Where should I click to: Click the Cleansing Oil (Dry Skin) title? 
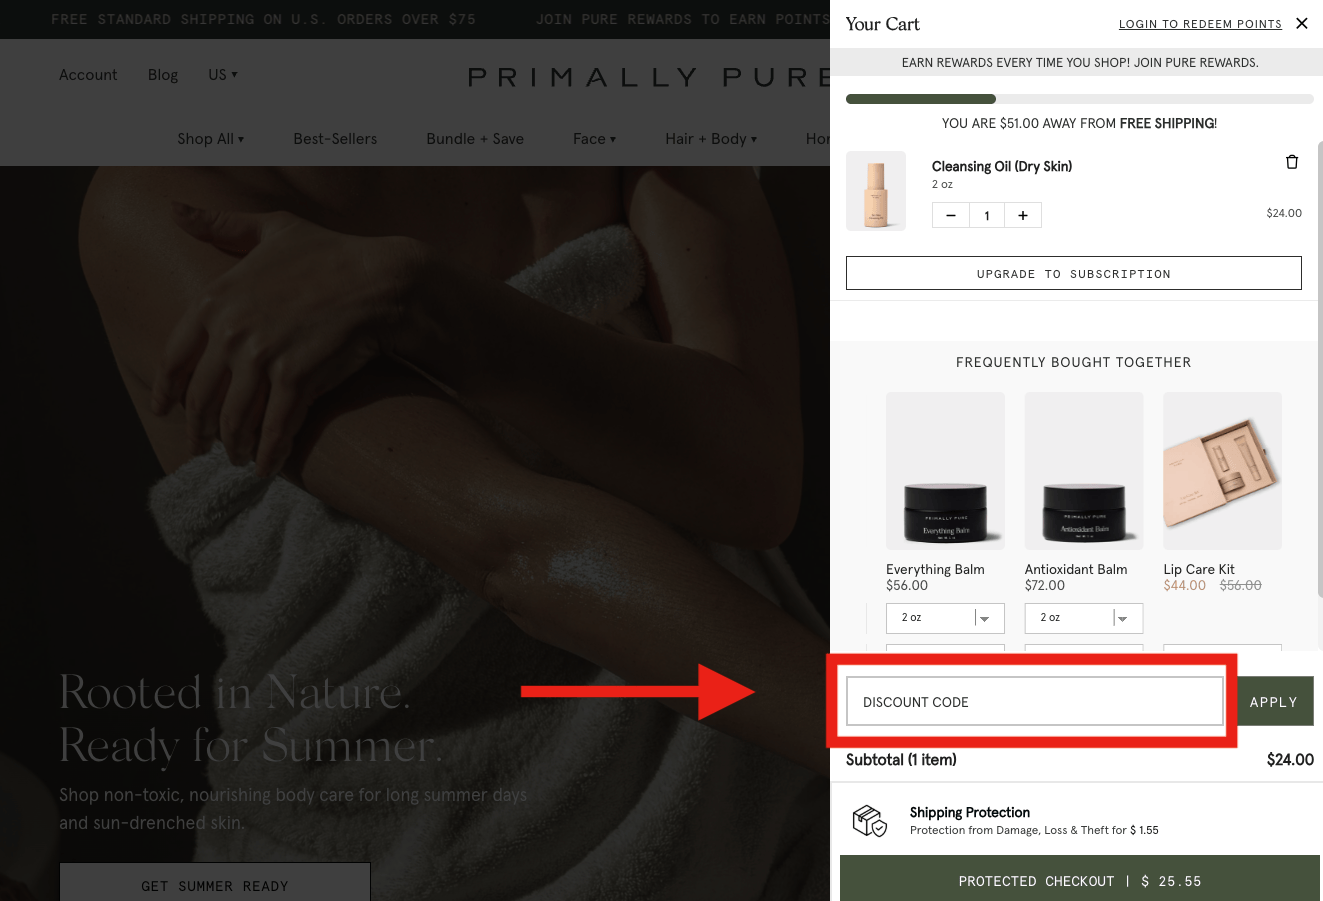tap(1001, 166)
